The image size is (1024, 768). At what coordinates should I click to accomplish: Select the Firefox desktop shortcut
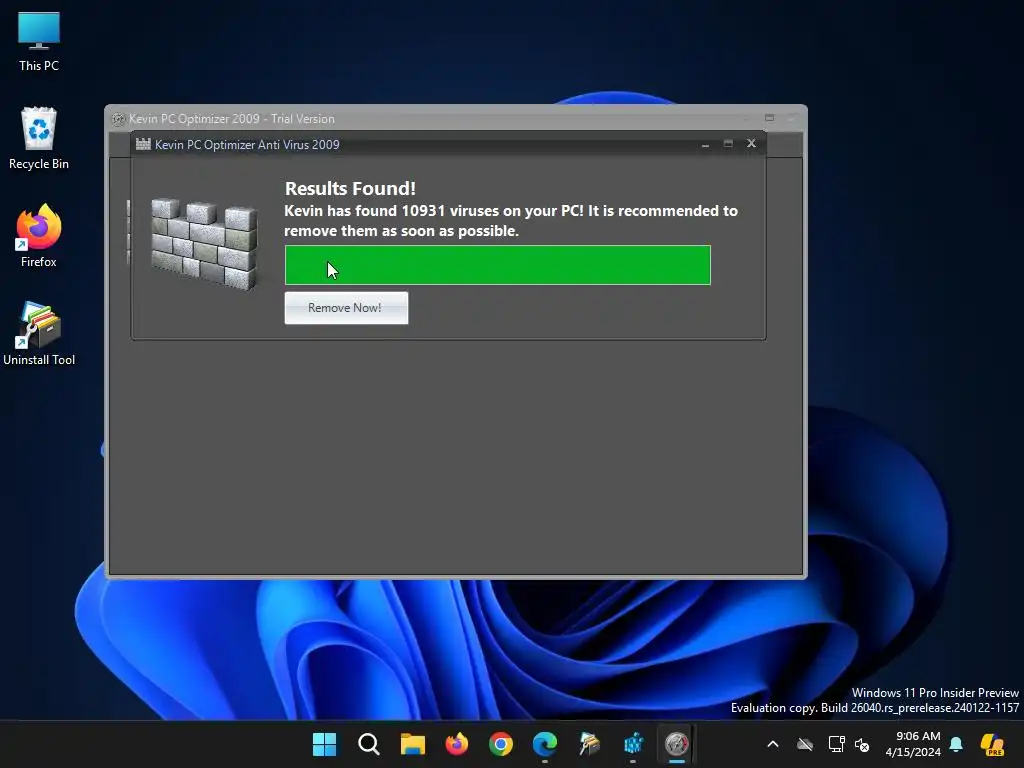coord(39,236)
